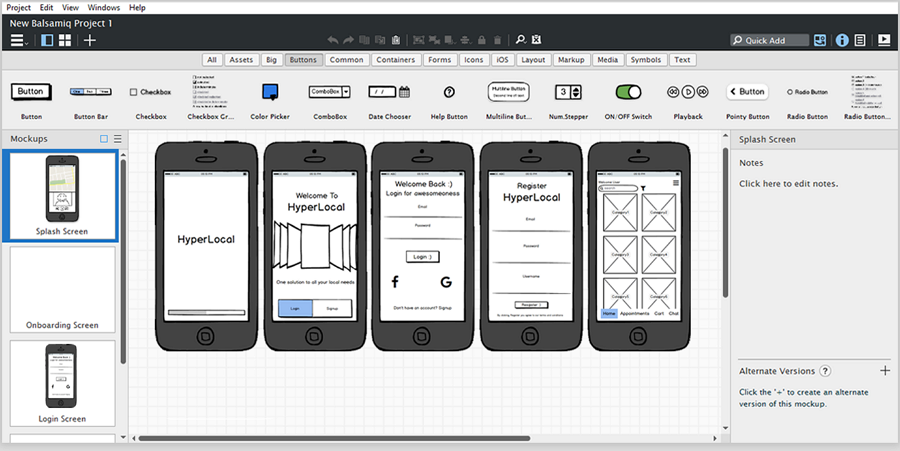Click the undo arrow icon
The width and height of the screenshot is (900, 451).
332,40
